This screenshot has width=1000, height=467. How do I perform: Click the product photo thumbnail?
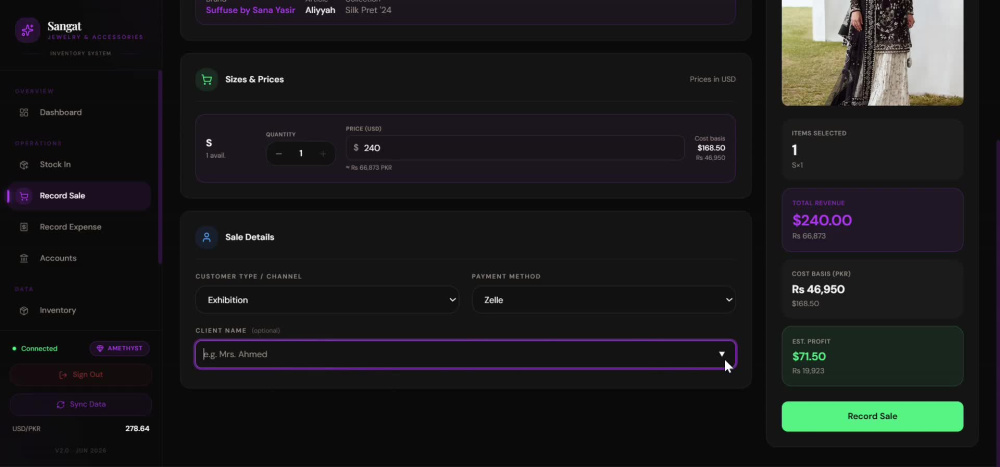coord(872,52)
